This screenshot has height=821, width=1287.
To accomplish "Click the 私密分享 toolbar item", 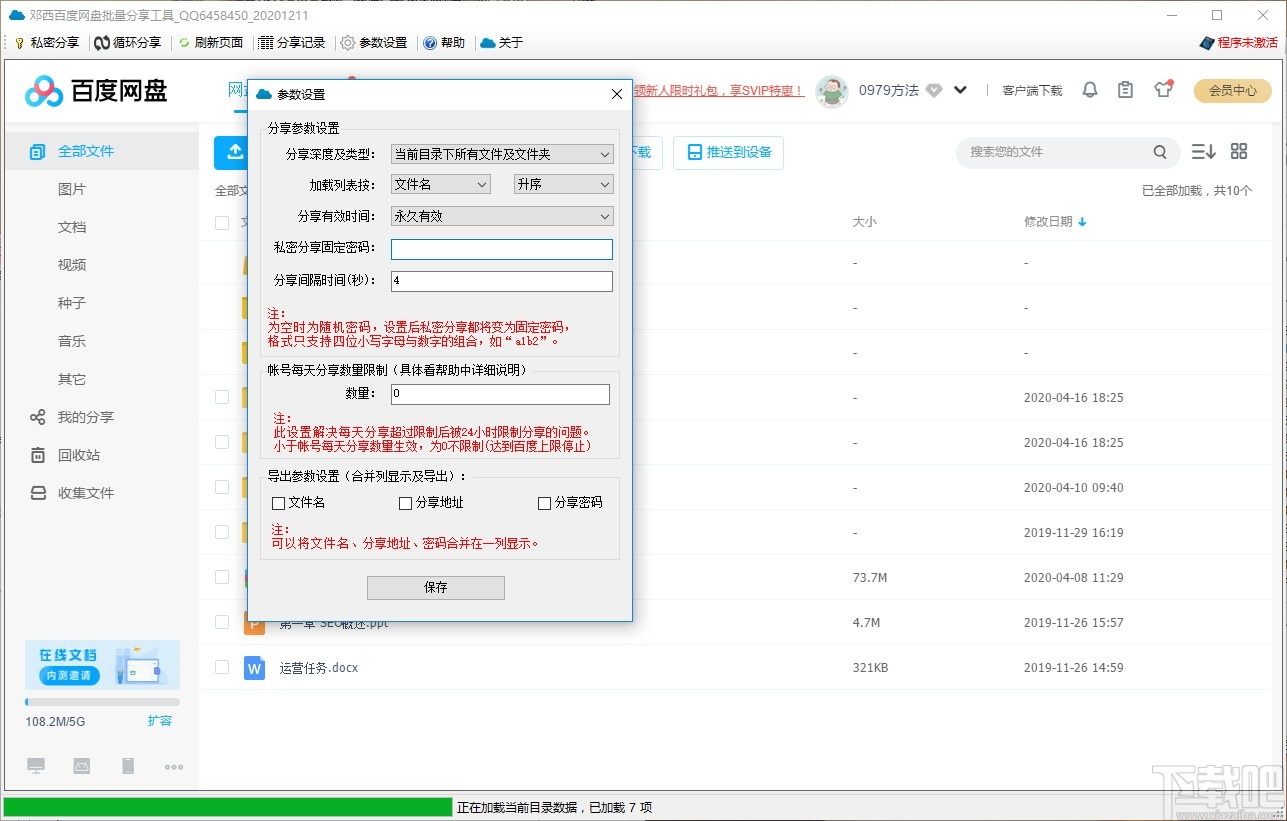I will point(46,43).
